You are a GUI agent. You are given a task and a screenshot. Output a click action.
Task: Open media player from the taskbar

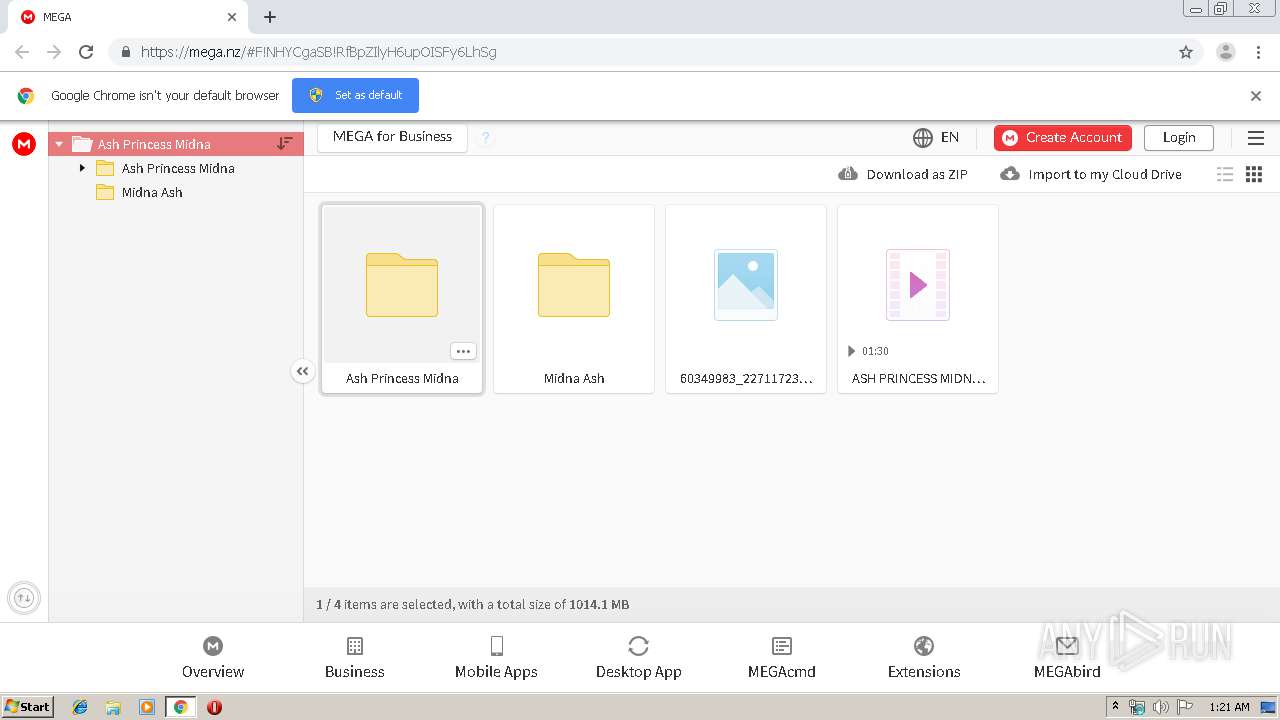coord(147,707)
